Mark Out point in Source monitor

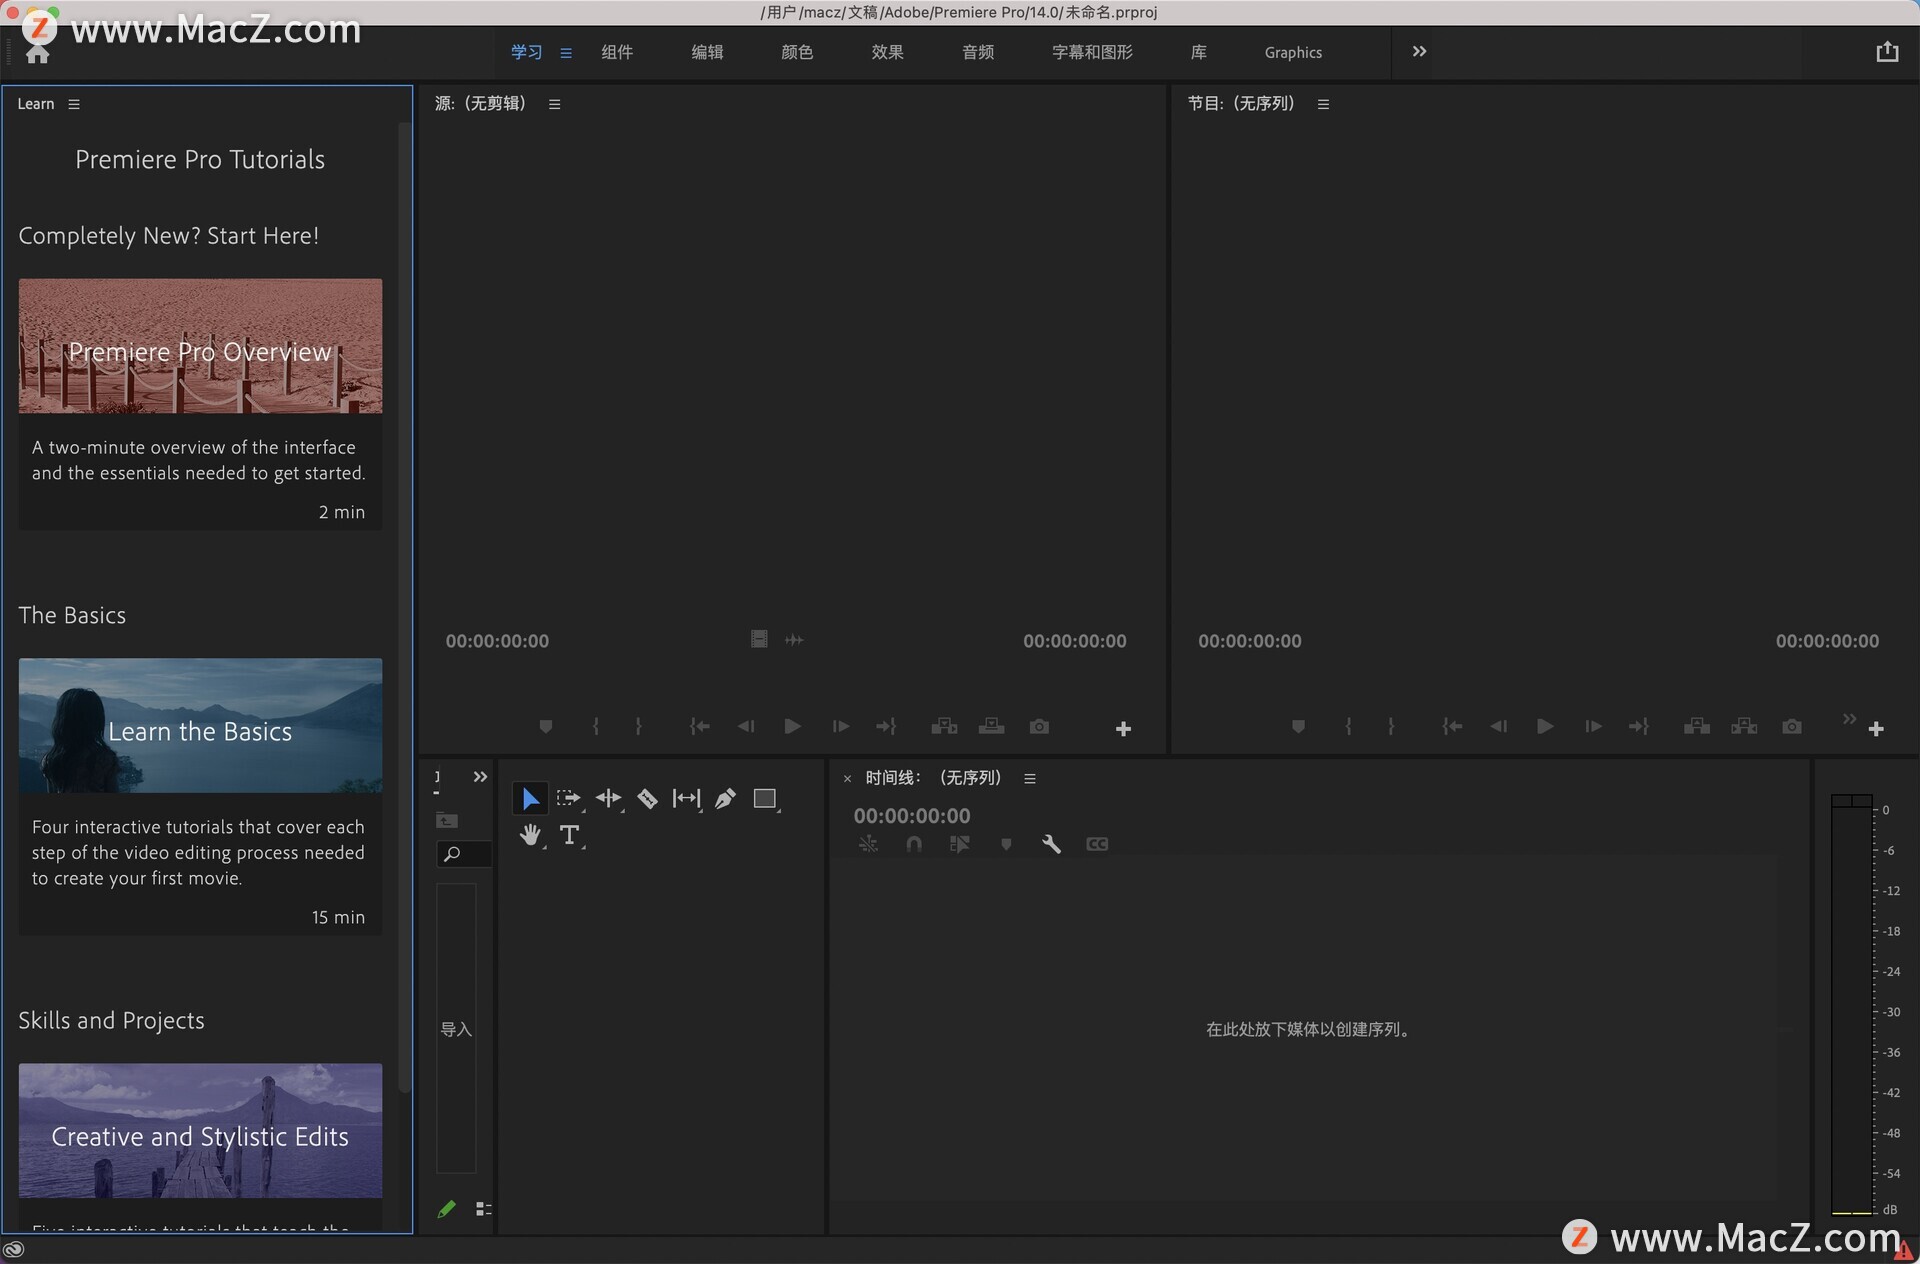(639, 727)
